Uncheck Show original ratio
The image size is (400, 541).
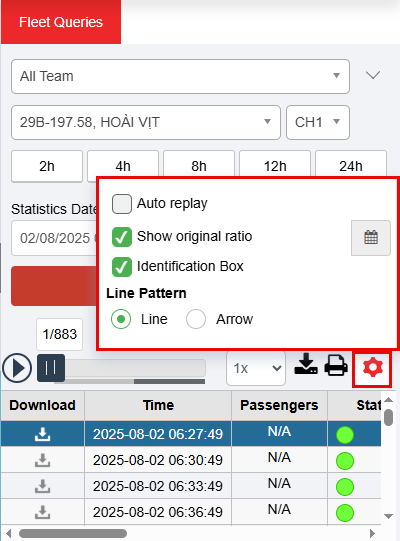(121, 237)
